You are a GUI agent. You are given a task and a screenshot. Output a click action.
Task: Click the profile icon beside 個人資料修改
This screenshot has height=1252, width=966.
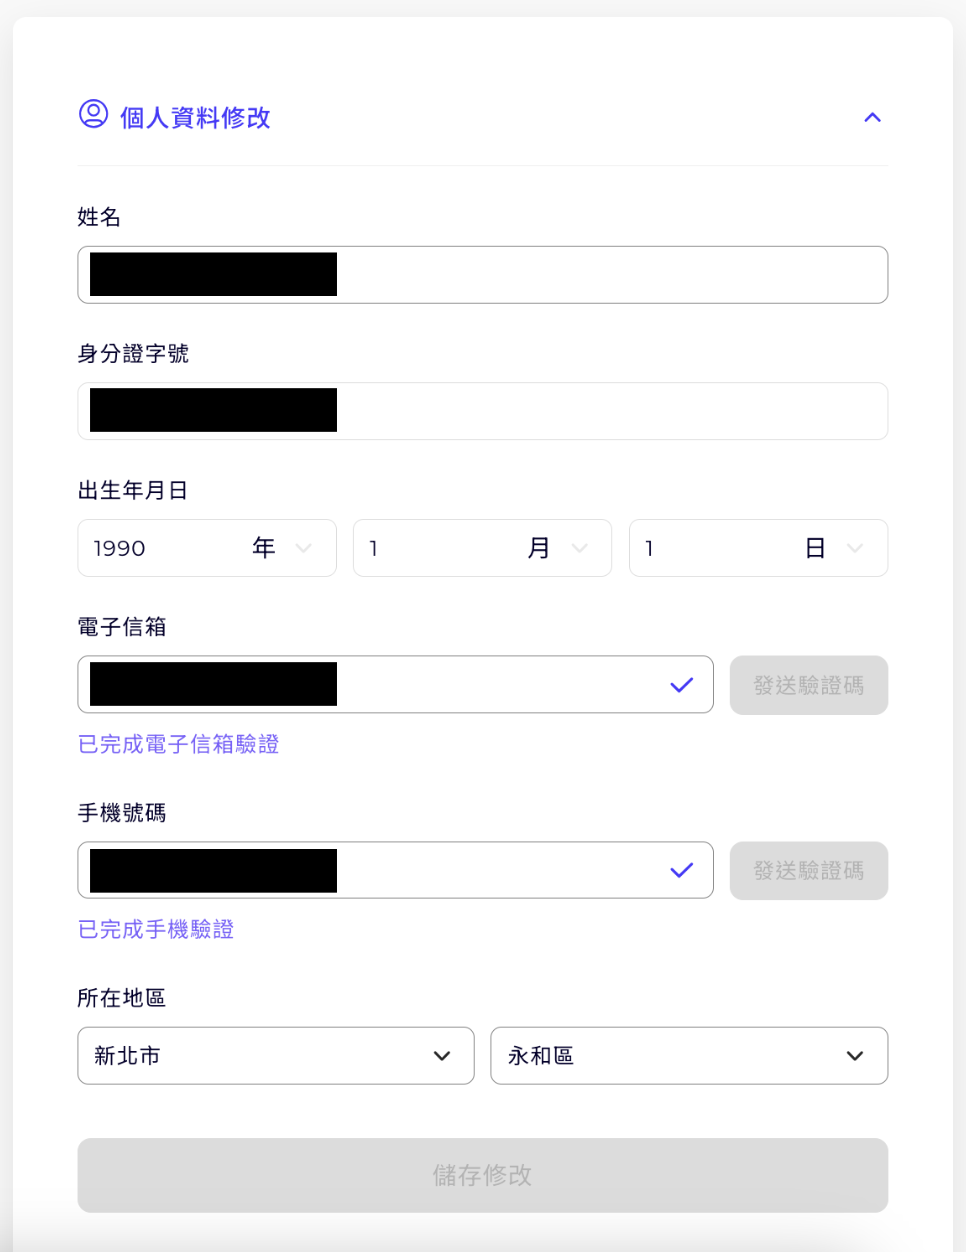pos(93,114)
